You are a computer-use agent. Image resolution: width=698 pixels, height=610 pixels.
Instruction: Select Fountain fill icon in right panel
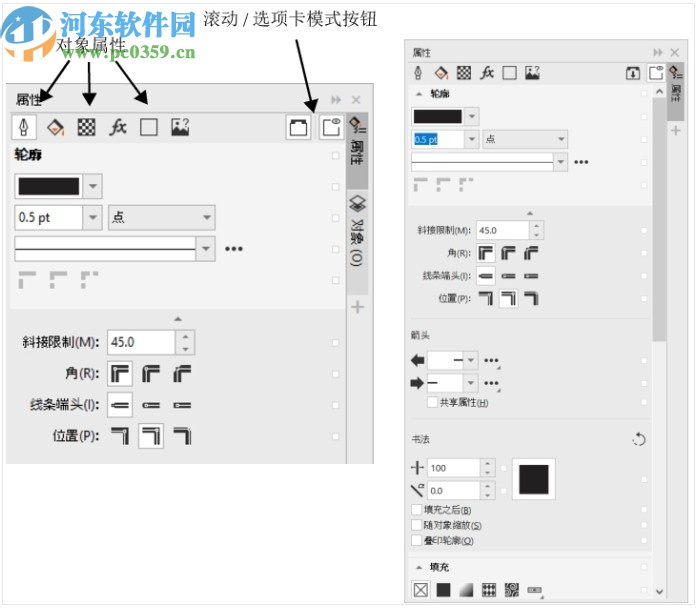coord(466,590)
